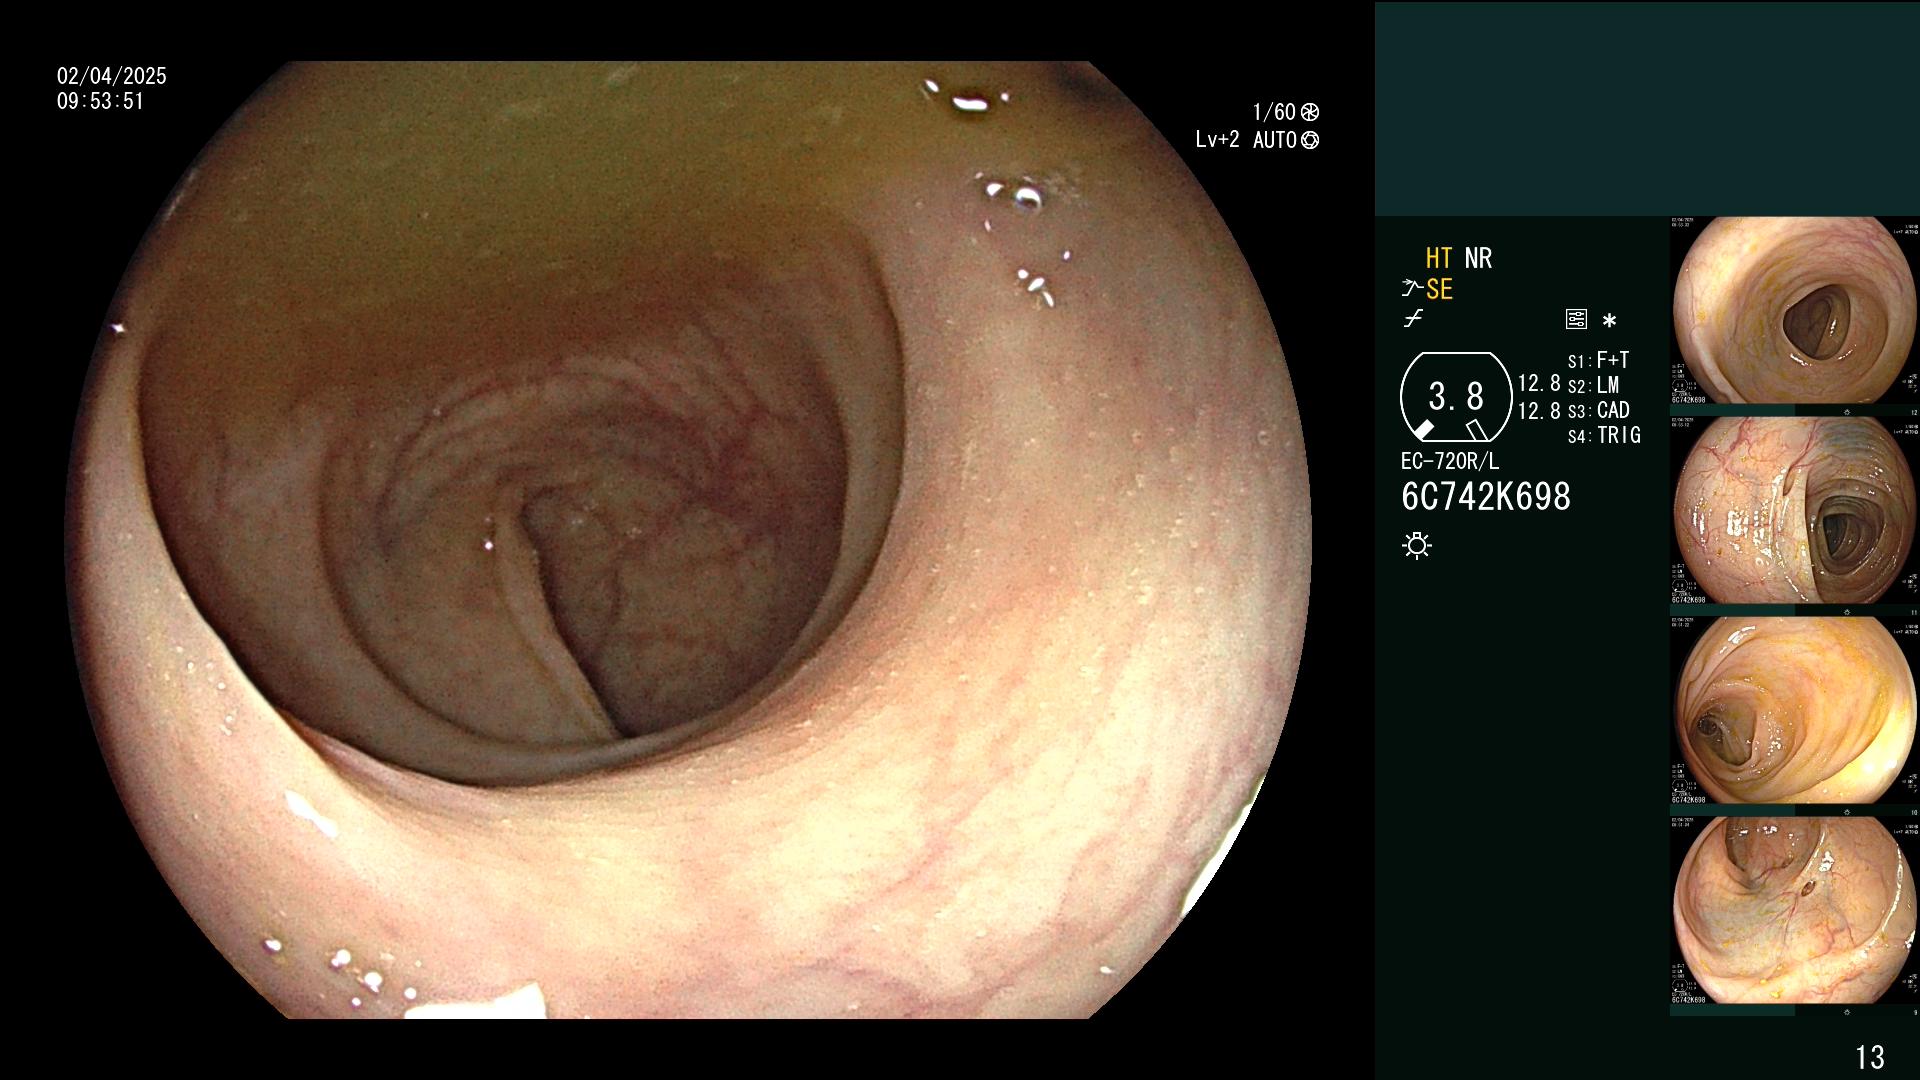Toggle the NR noise reduction indicator
Image resolution: width=1920 pixels, height=1080 pixels.
pos(1478,258)
